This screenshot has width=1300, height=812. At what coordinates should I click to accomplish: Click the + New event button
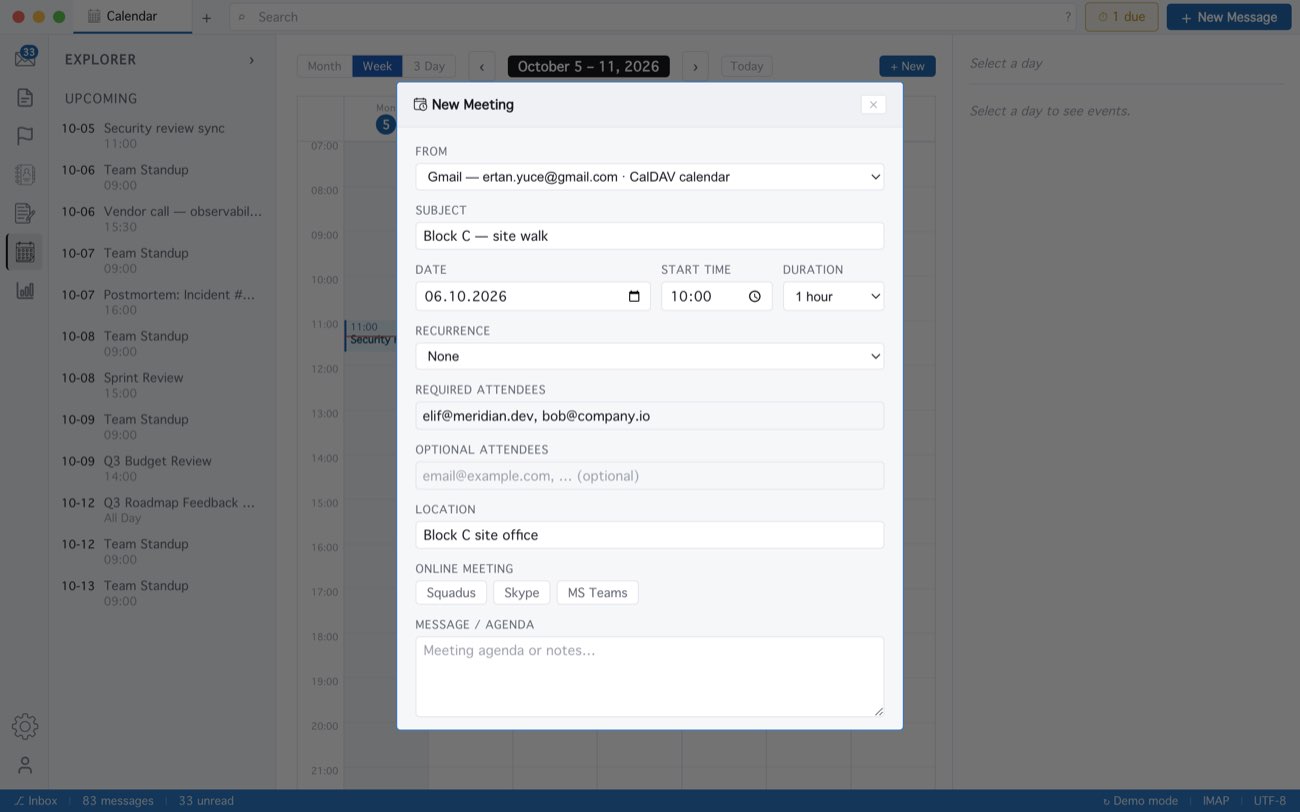907,66
